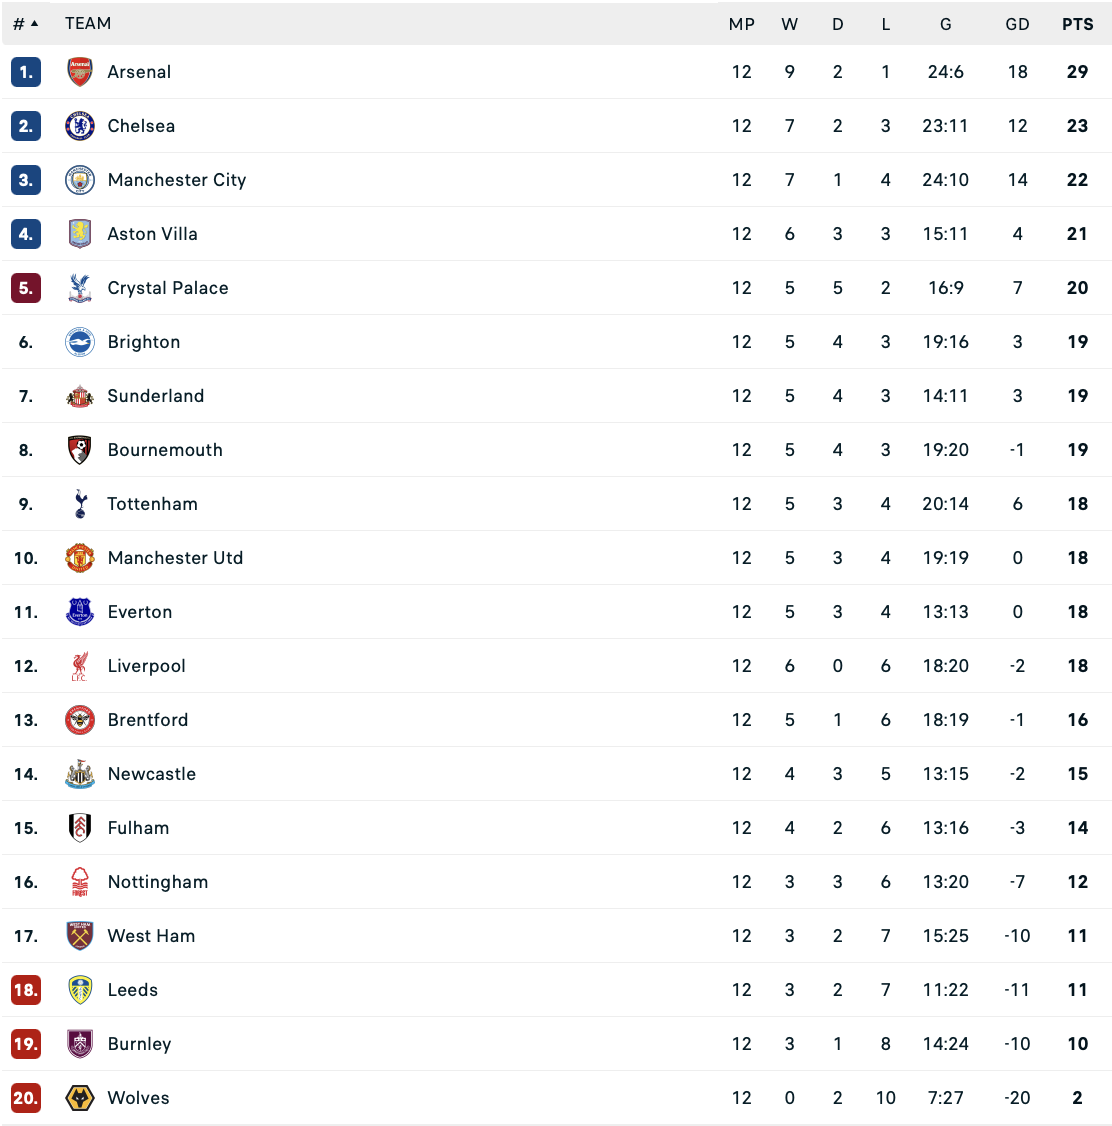Image resolution: width=1112 pixels, height=1126 pixels.
Task: Open the Aston Villa team link
Action: pyautogui.click(x=153, y=234)
